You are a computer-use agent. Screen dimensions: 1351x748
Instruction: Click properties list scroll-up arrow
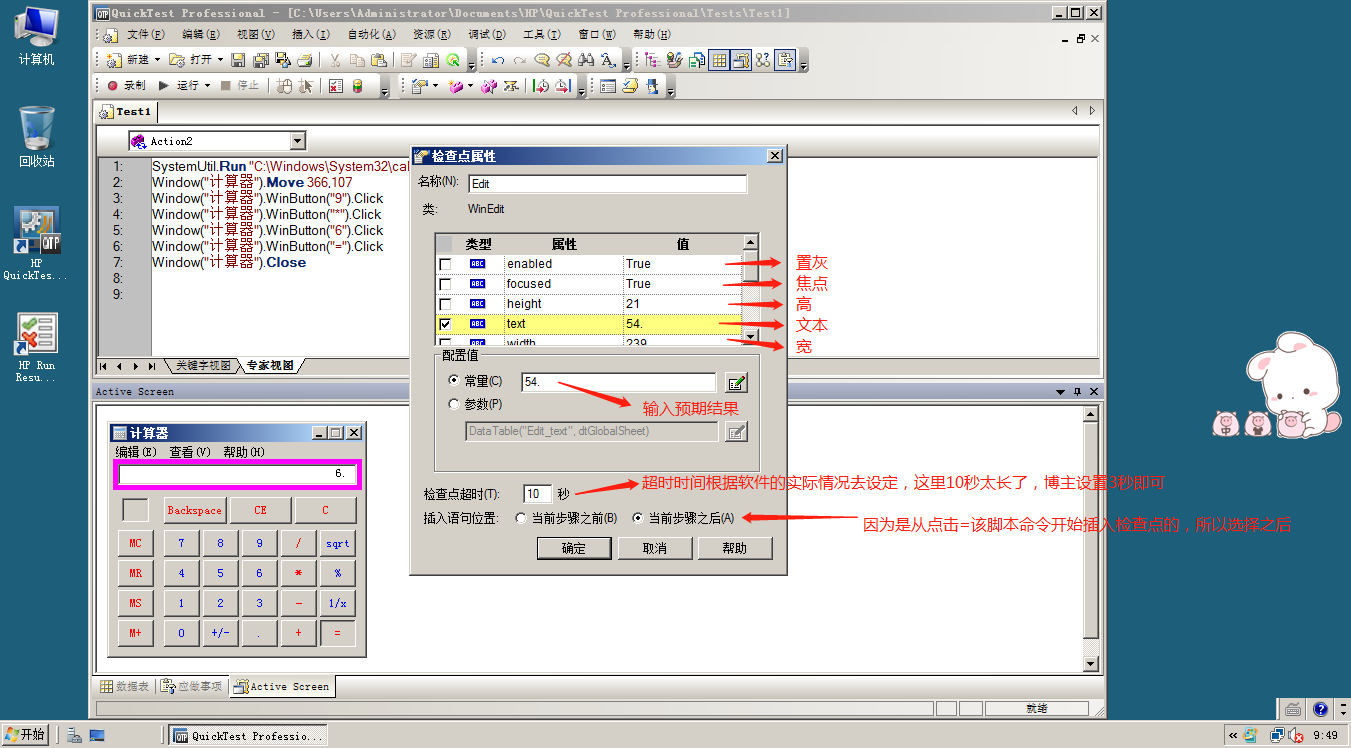750,243
